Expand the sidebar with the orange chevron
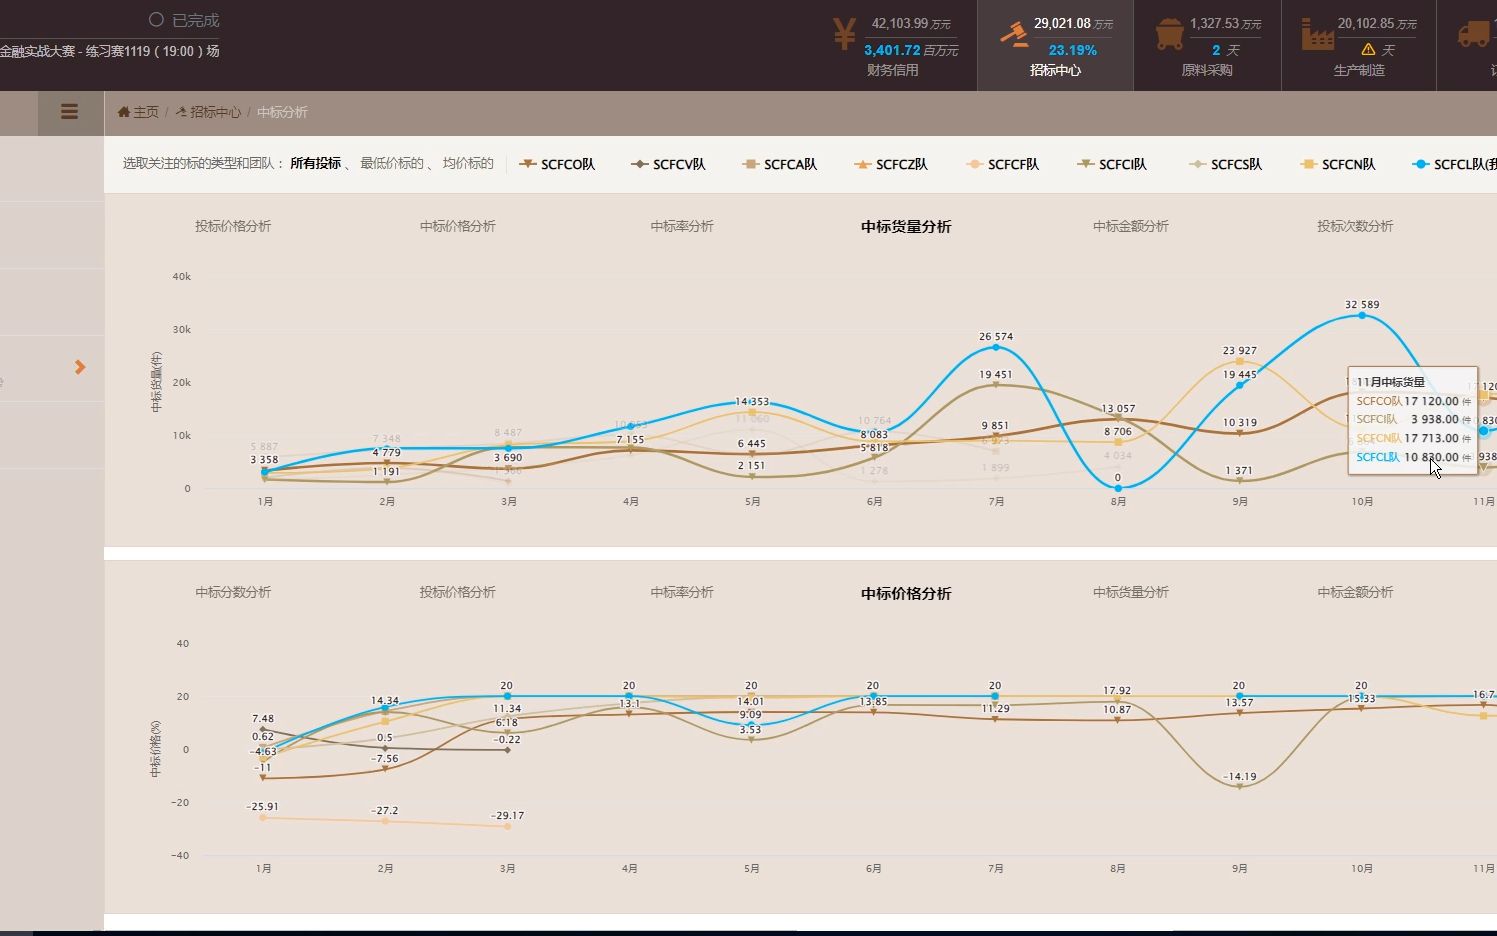The image size is (1497, 936). 80,367
